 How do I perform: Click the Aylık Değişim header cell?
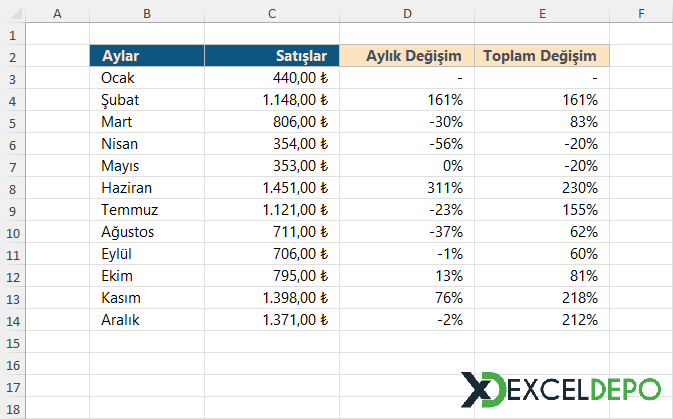coord(406,56)
